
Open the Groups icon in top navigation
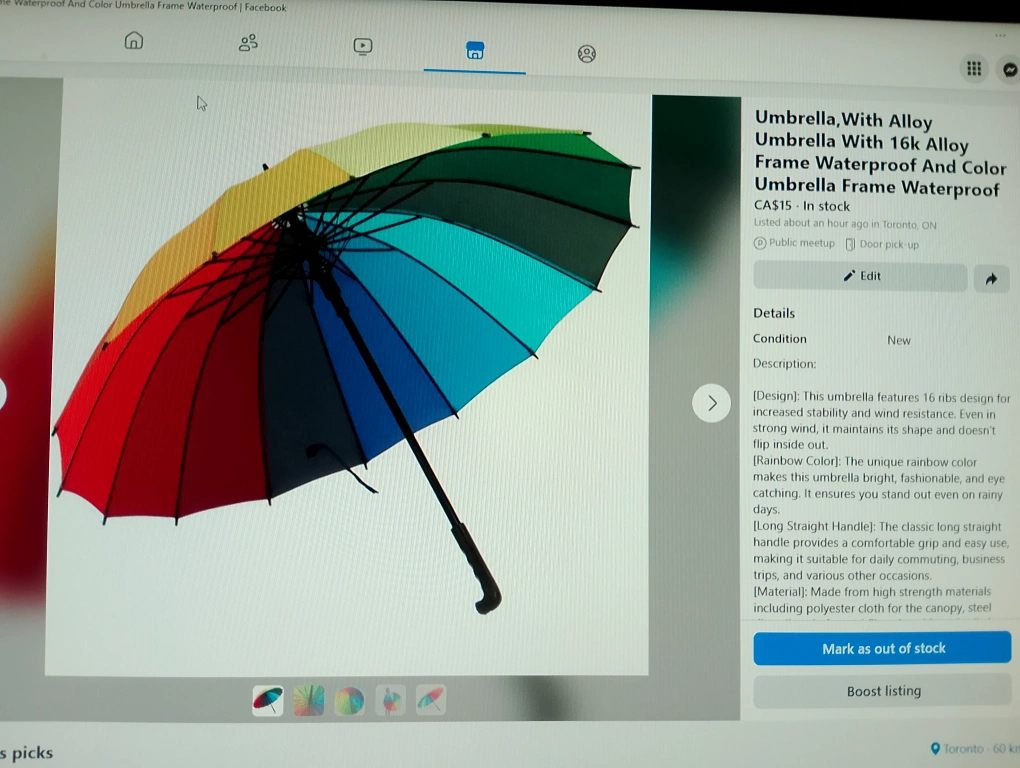(x=587, y=54)
